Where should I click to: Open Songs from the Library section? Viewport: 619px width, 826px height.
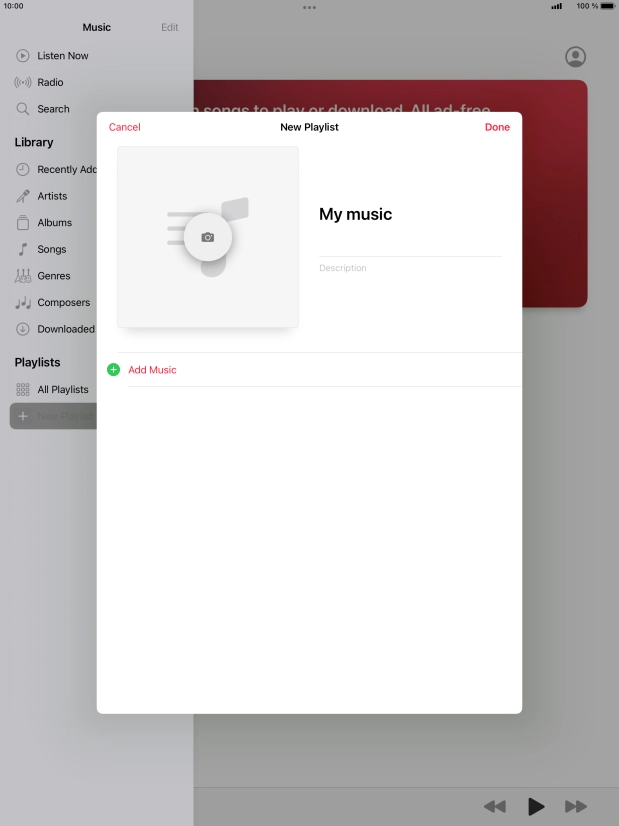(x=51, y=249)
